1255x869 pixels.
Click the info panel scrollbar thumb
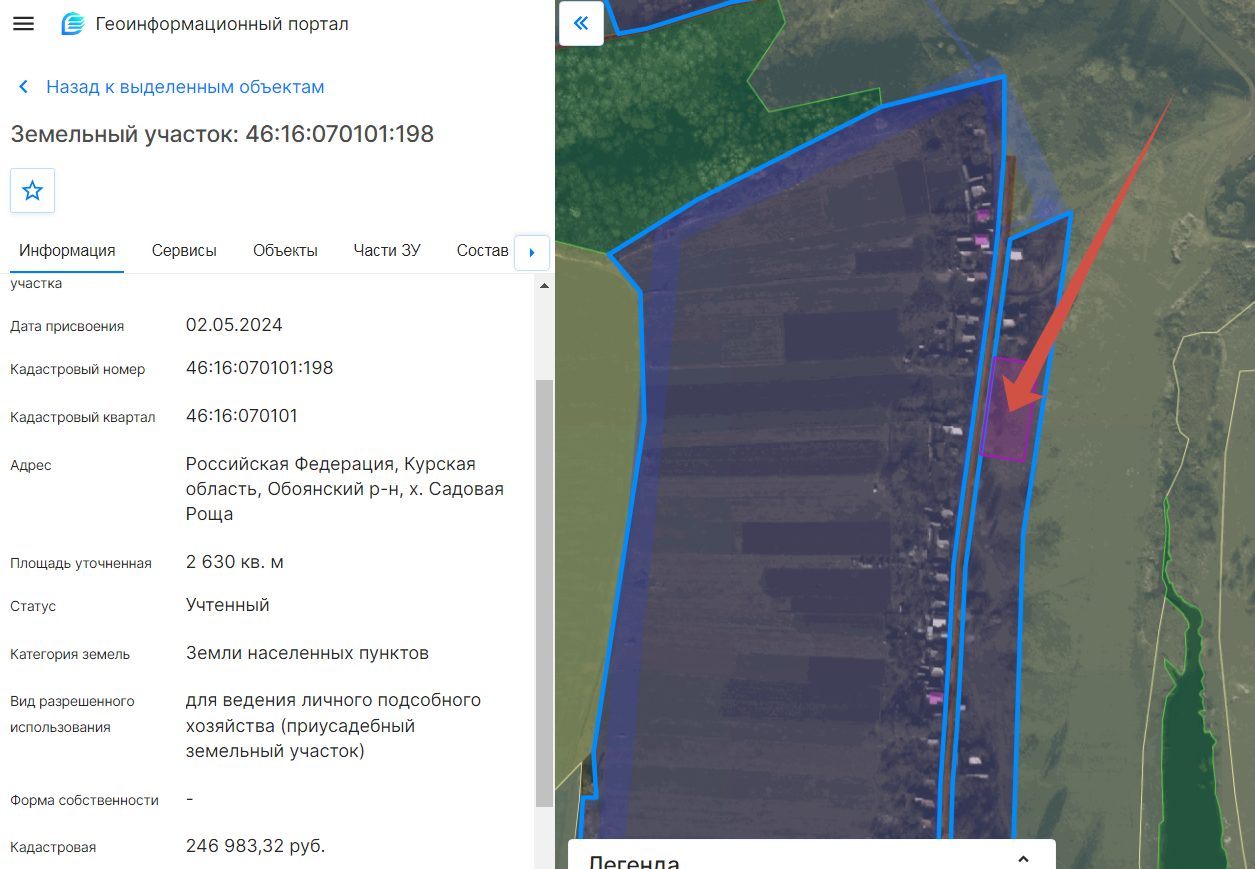point(544,593)
